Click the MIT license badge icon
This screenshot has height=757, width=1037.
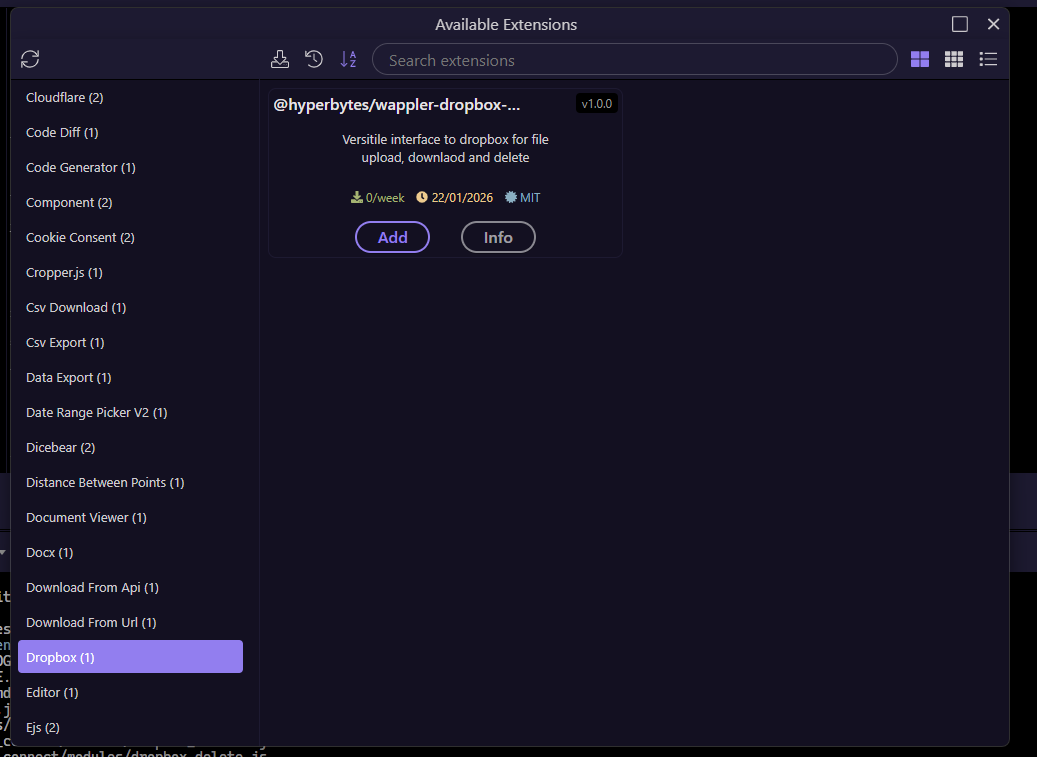tap(512, 198)
